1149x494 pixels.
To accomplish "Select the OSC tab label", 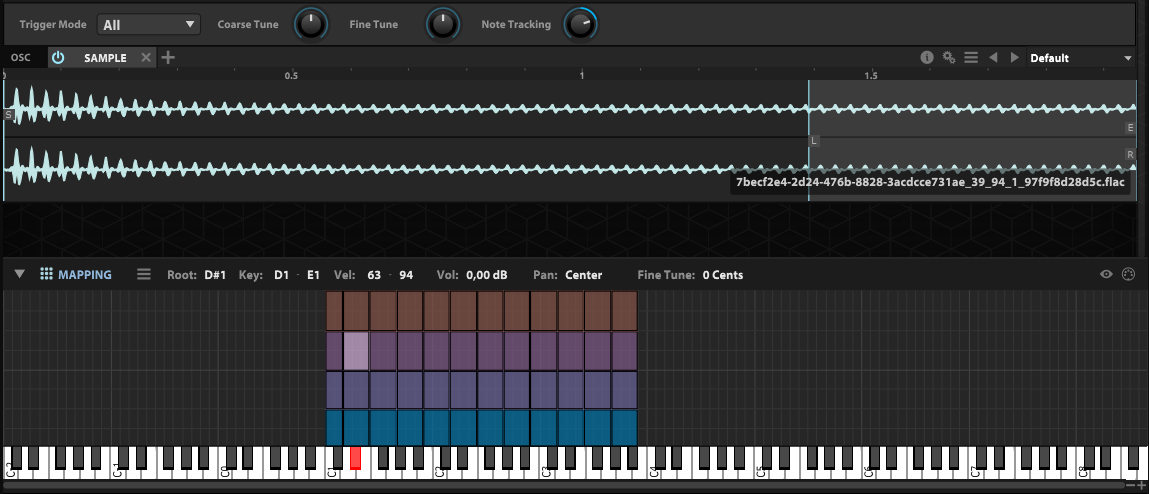I will coord(21,58).
